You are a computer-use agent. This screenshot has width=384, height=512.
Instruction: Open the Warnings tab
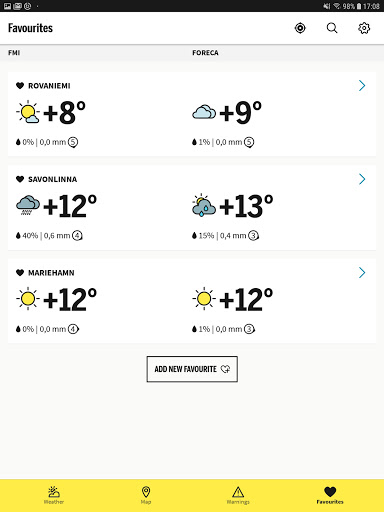pyautogui.click(x=238, y=495)
